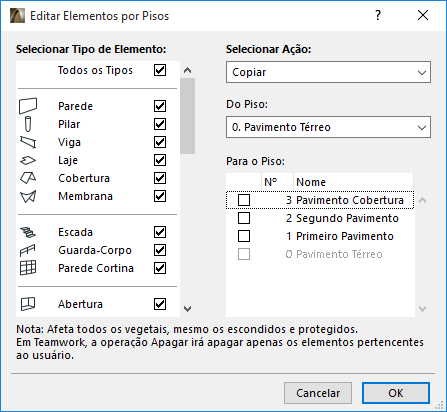The image size is (447, 412).
Task: Click the Guarda-Corpo railing icon
Action: coord(28,250)
